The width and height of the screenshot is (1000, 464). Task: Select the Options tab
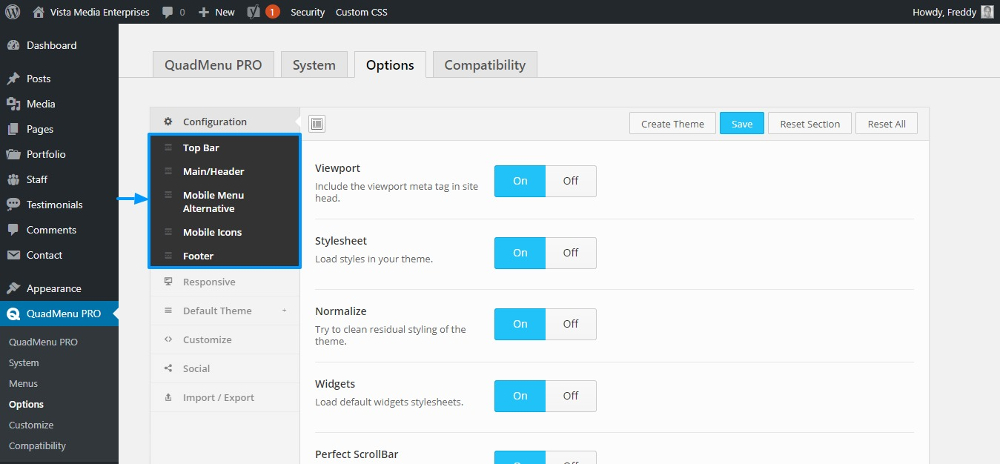(x=390, y=65)
